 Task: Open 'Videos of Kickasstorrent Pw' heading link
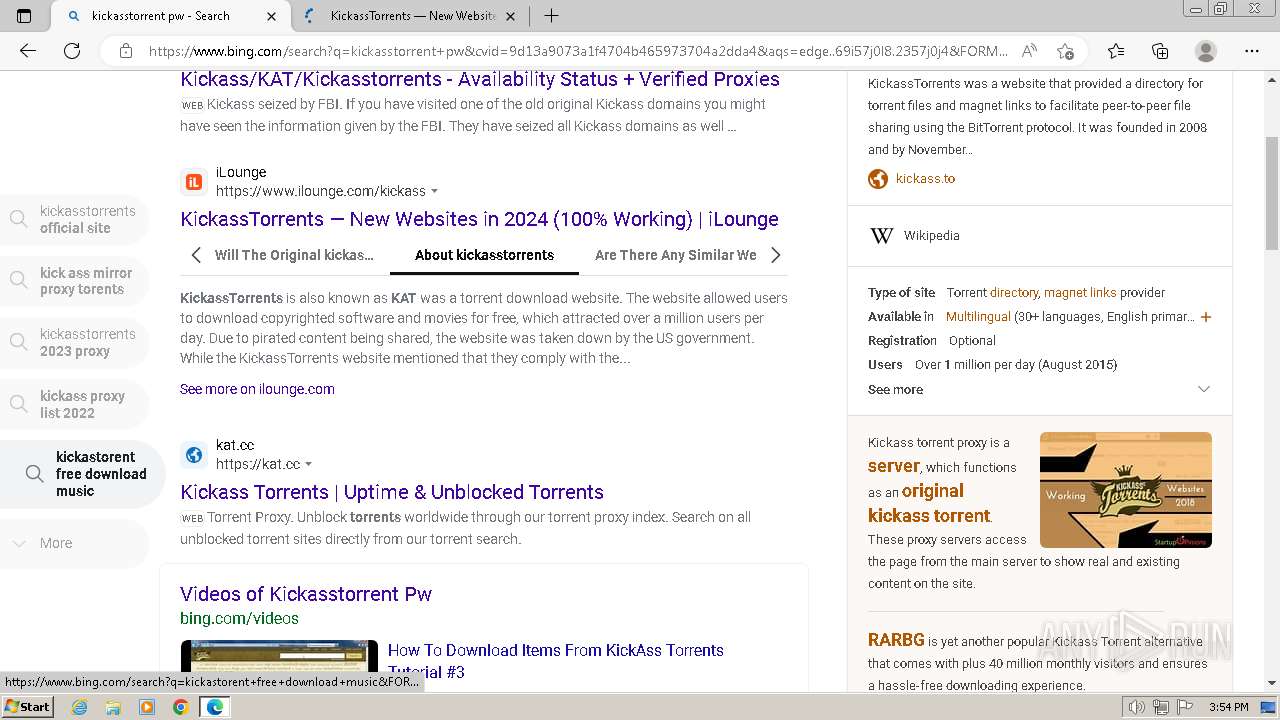point(306,594)
